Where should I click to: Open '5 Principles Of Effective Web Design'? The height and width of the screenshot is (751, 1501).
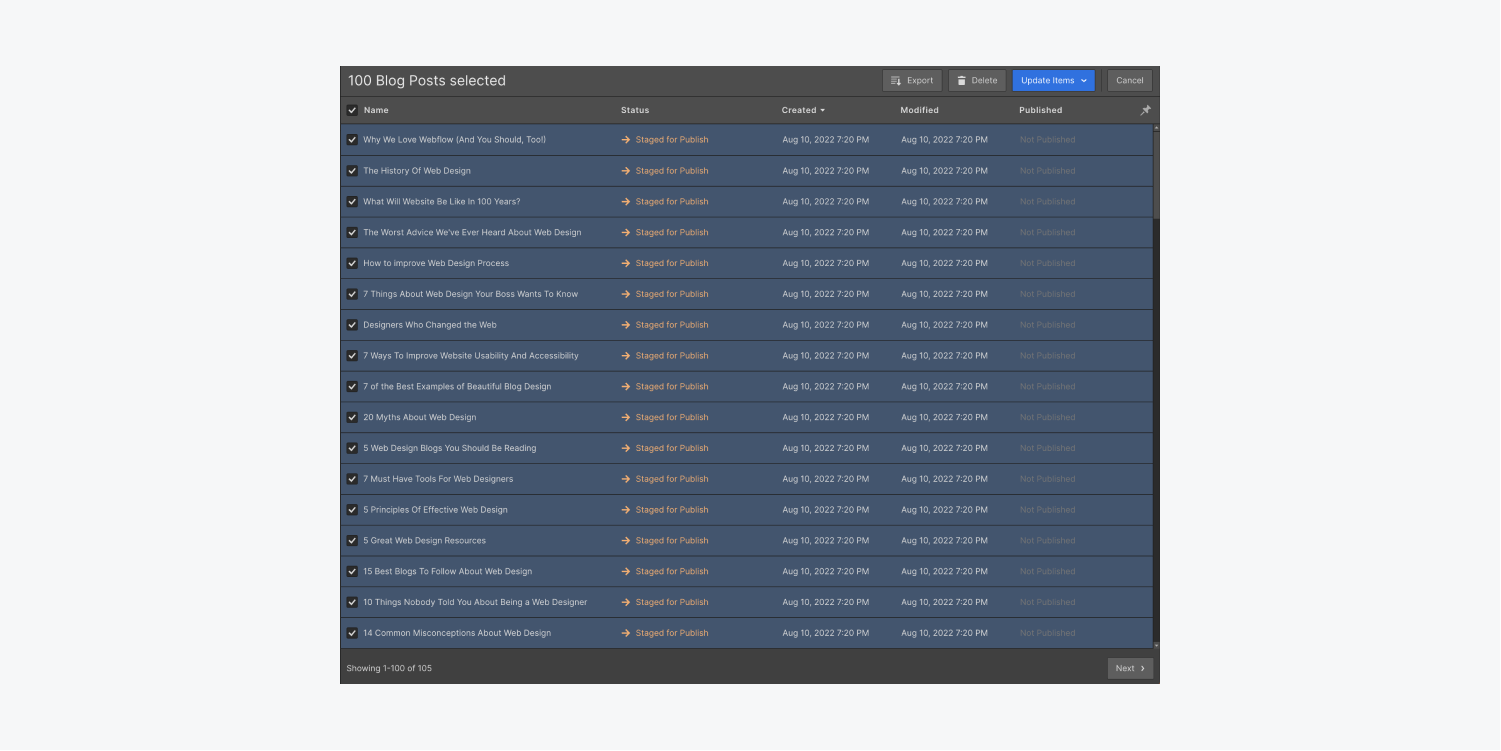[435, 510]
